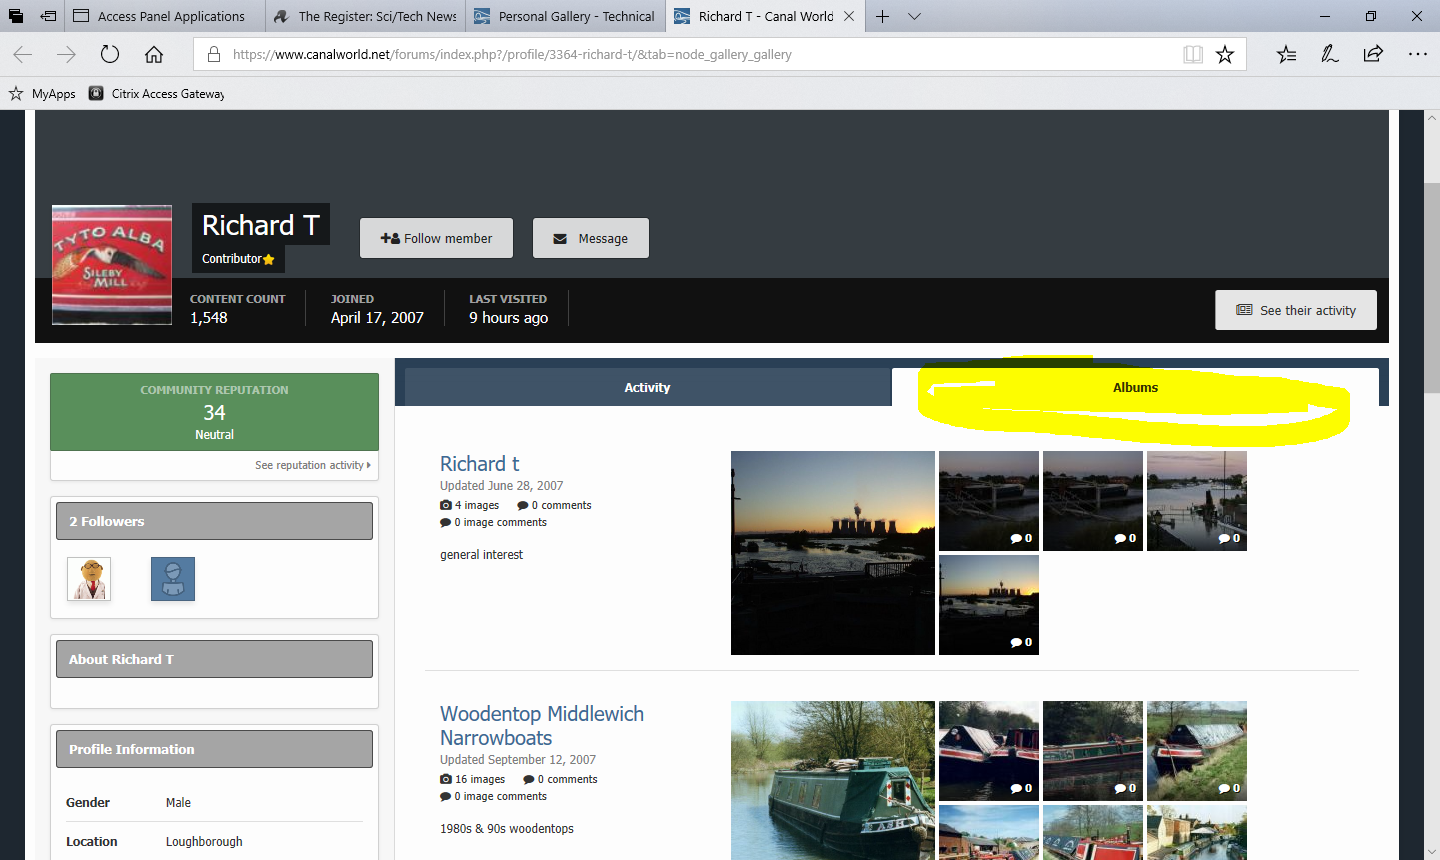This screenshot has width=1440, height=860.
Task: Switch to Access Panel Applications tab
Action: [x=166, y=16]
